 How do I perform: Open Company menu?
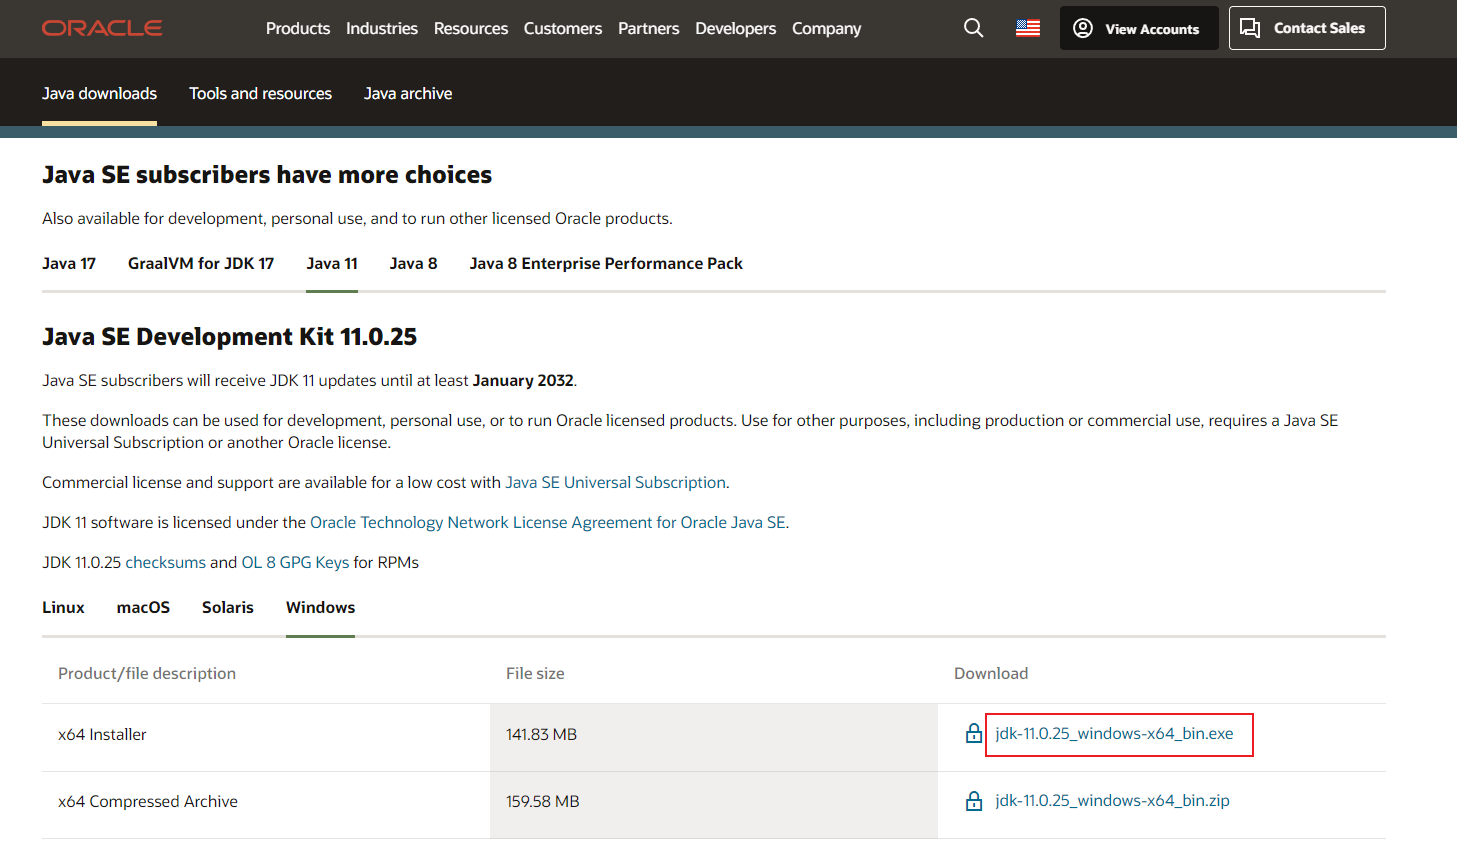coord(826,28)
